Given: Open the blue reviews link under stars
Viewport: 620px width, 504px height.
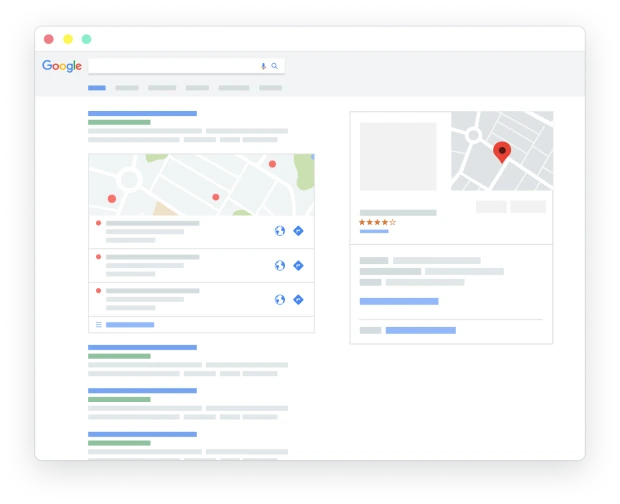Looking at the screenshot, I should pyautogui.click(x=374, y=231).
